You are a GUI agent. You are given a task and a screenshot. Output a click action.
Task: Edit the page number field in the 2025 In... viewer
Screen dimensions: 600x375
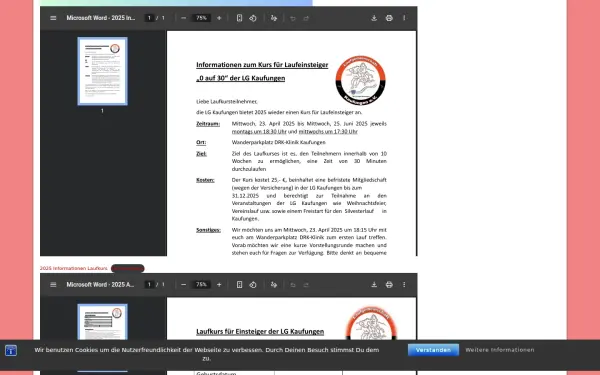click(x=149, y=18)
